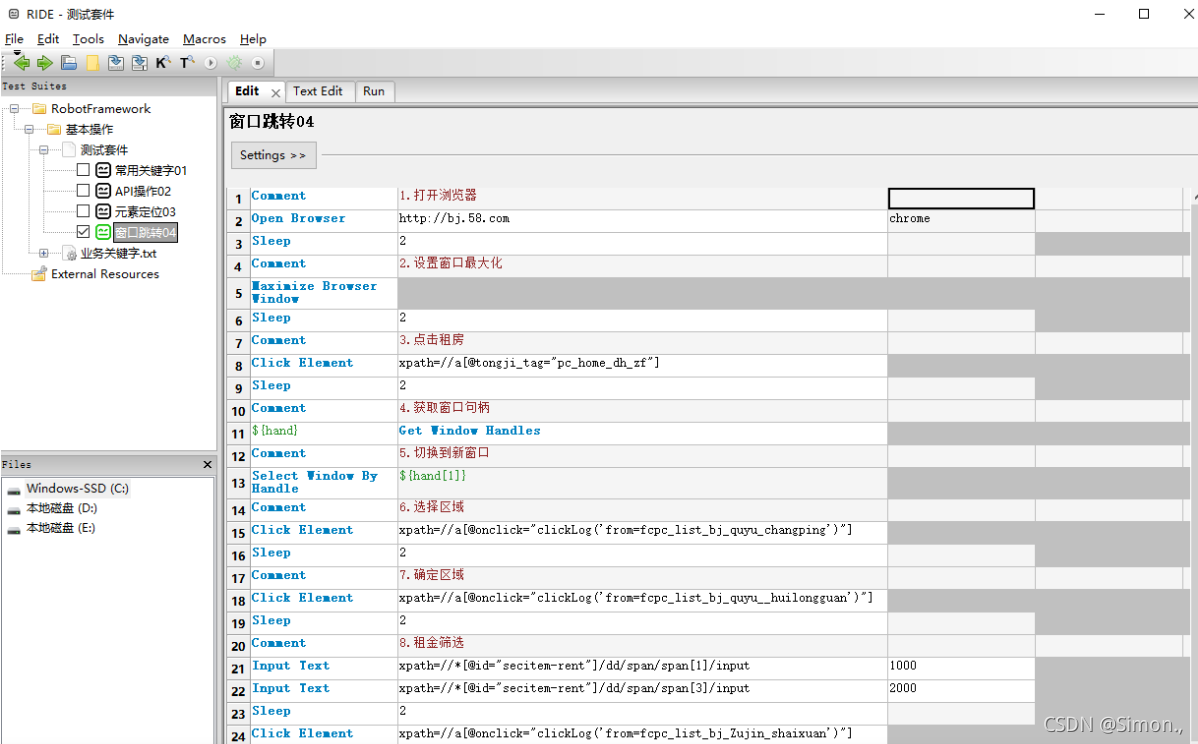Click the robot icon beside API操作02

click(103, 191)
